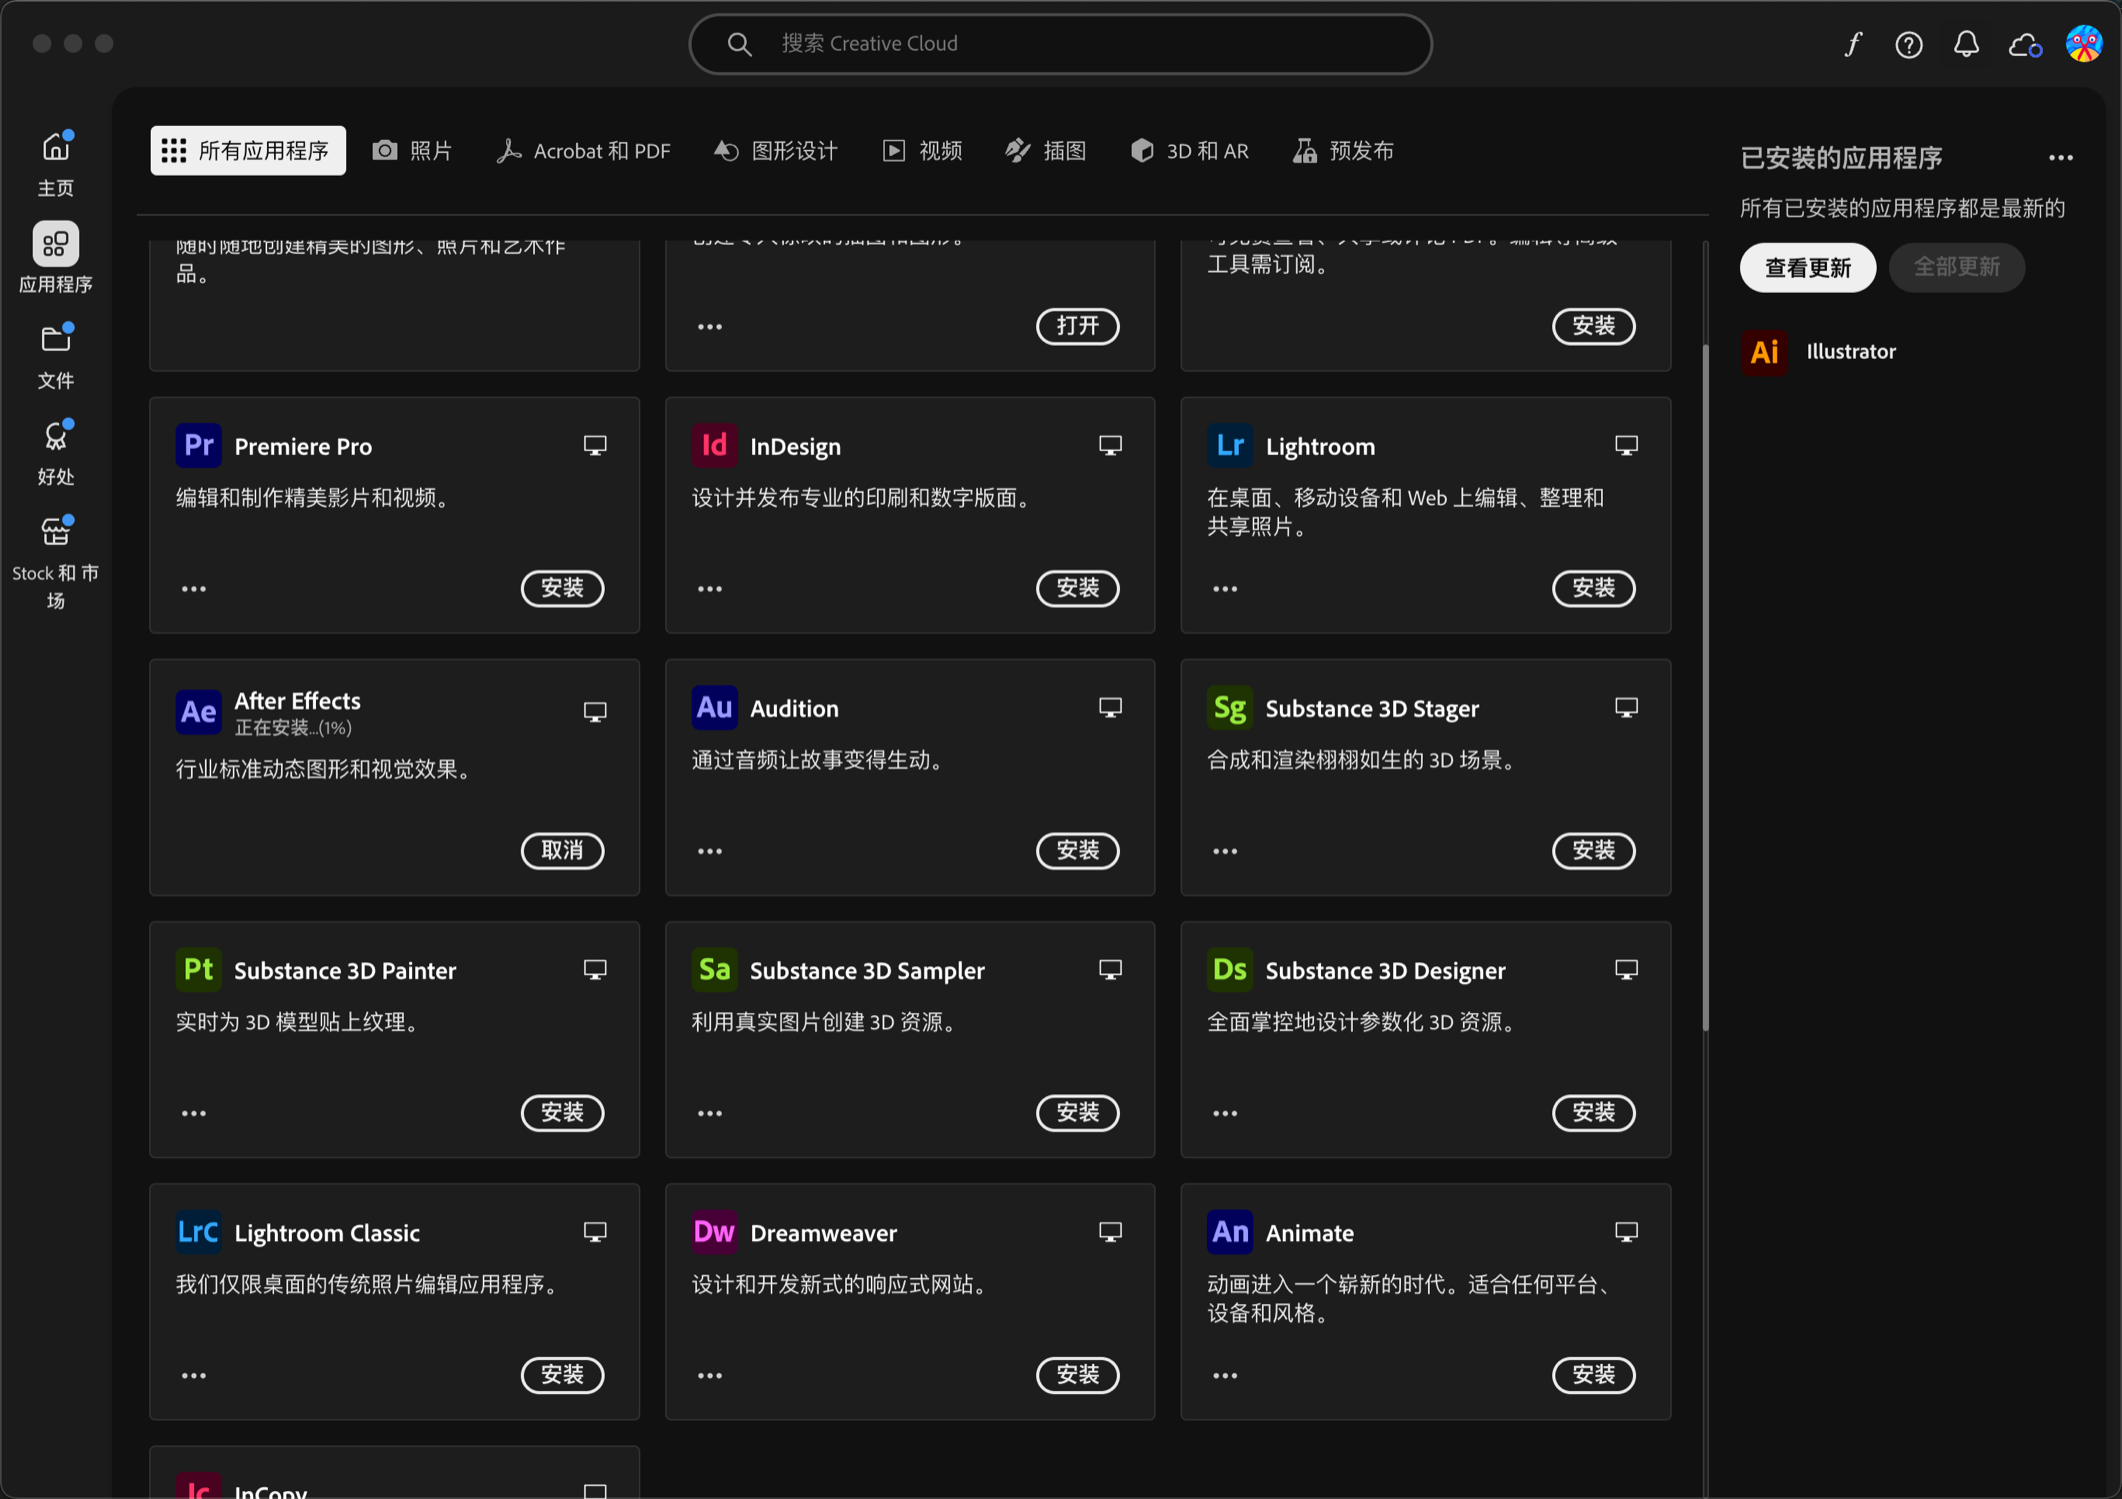This screenshot has height=1499, width=2122.
Task: Open installed apps panel more options
Action: pyautogui.click(x=2060, y=158)
